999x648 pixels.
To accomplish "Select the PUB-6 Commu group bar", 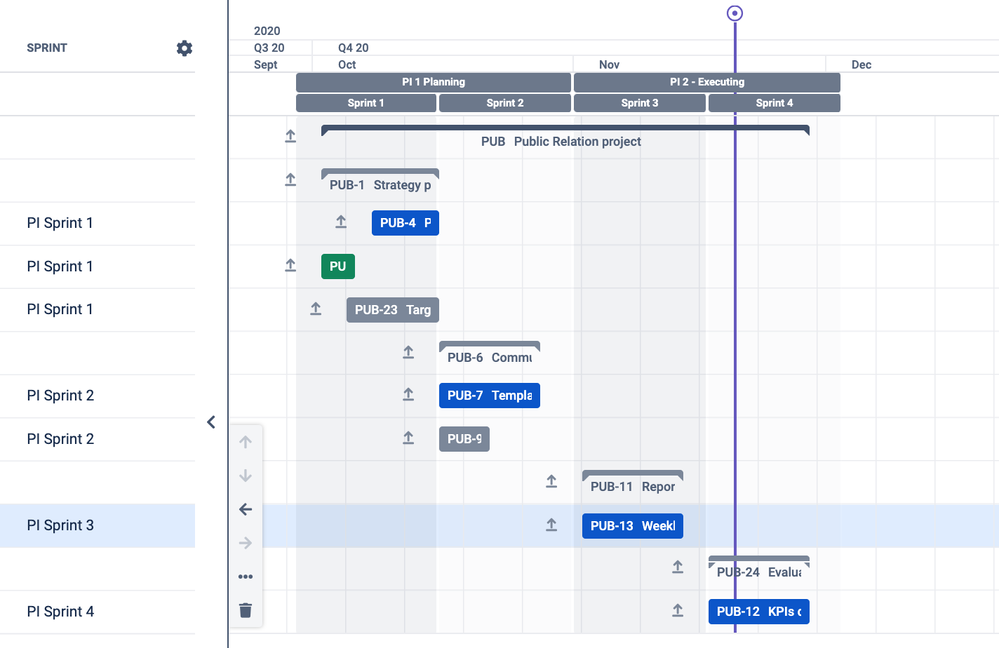I will tap(489, 354).
